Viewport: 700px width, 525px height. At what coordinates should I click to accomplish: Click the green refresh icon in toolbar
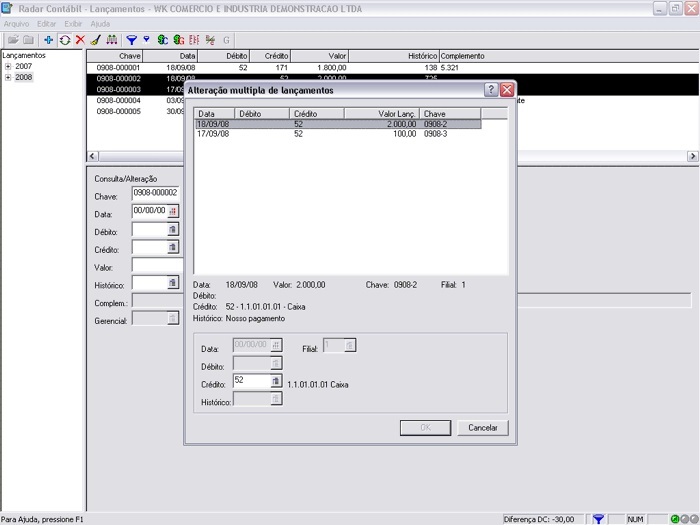[65, 40]
